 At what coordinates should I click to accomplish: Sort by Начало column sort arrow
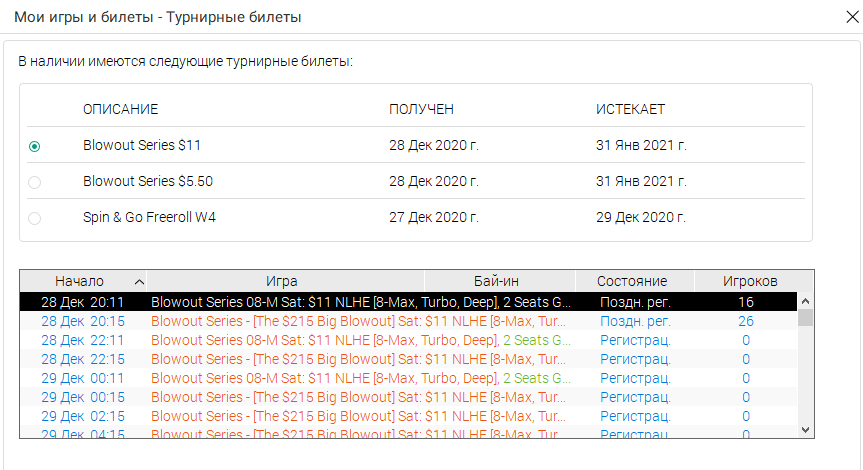tap(139, 282)
